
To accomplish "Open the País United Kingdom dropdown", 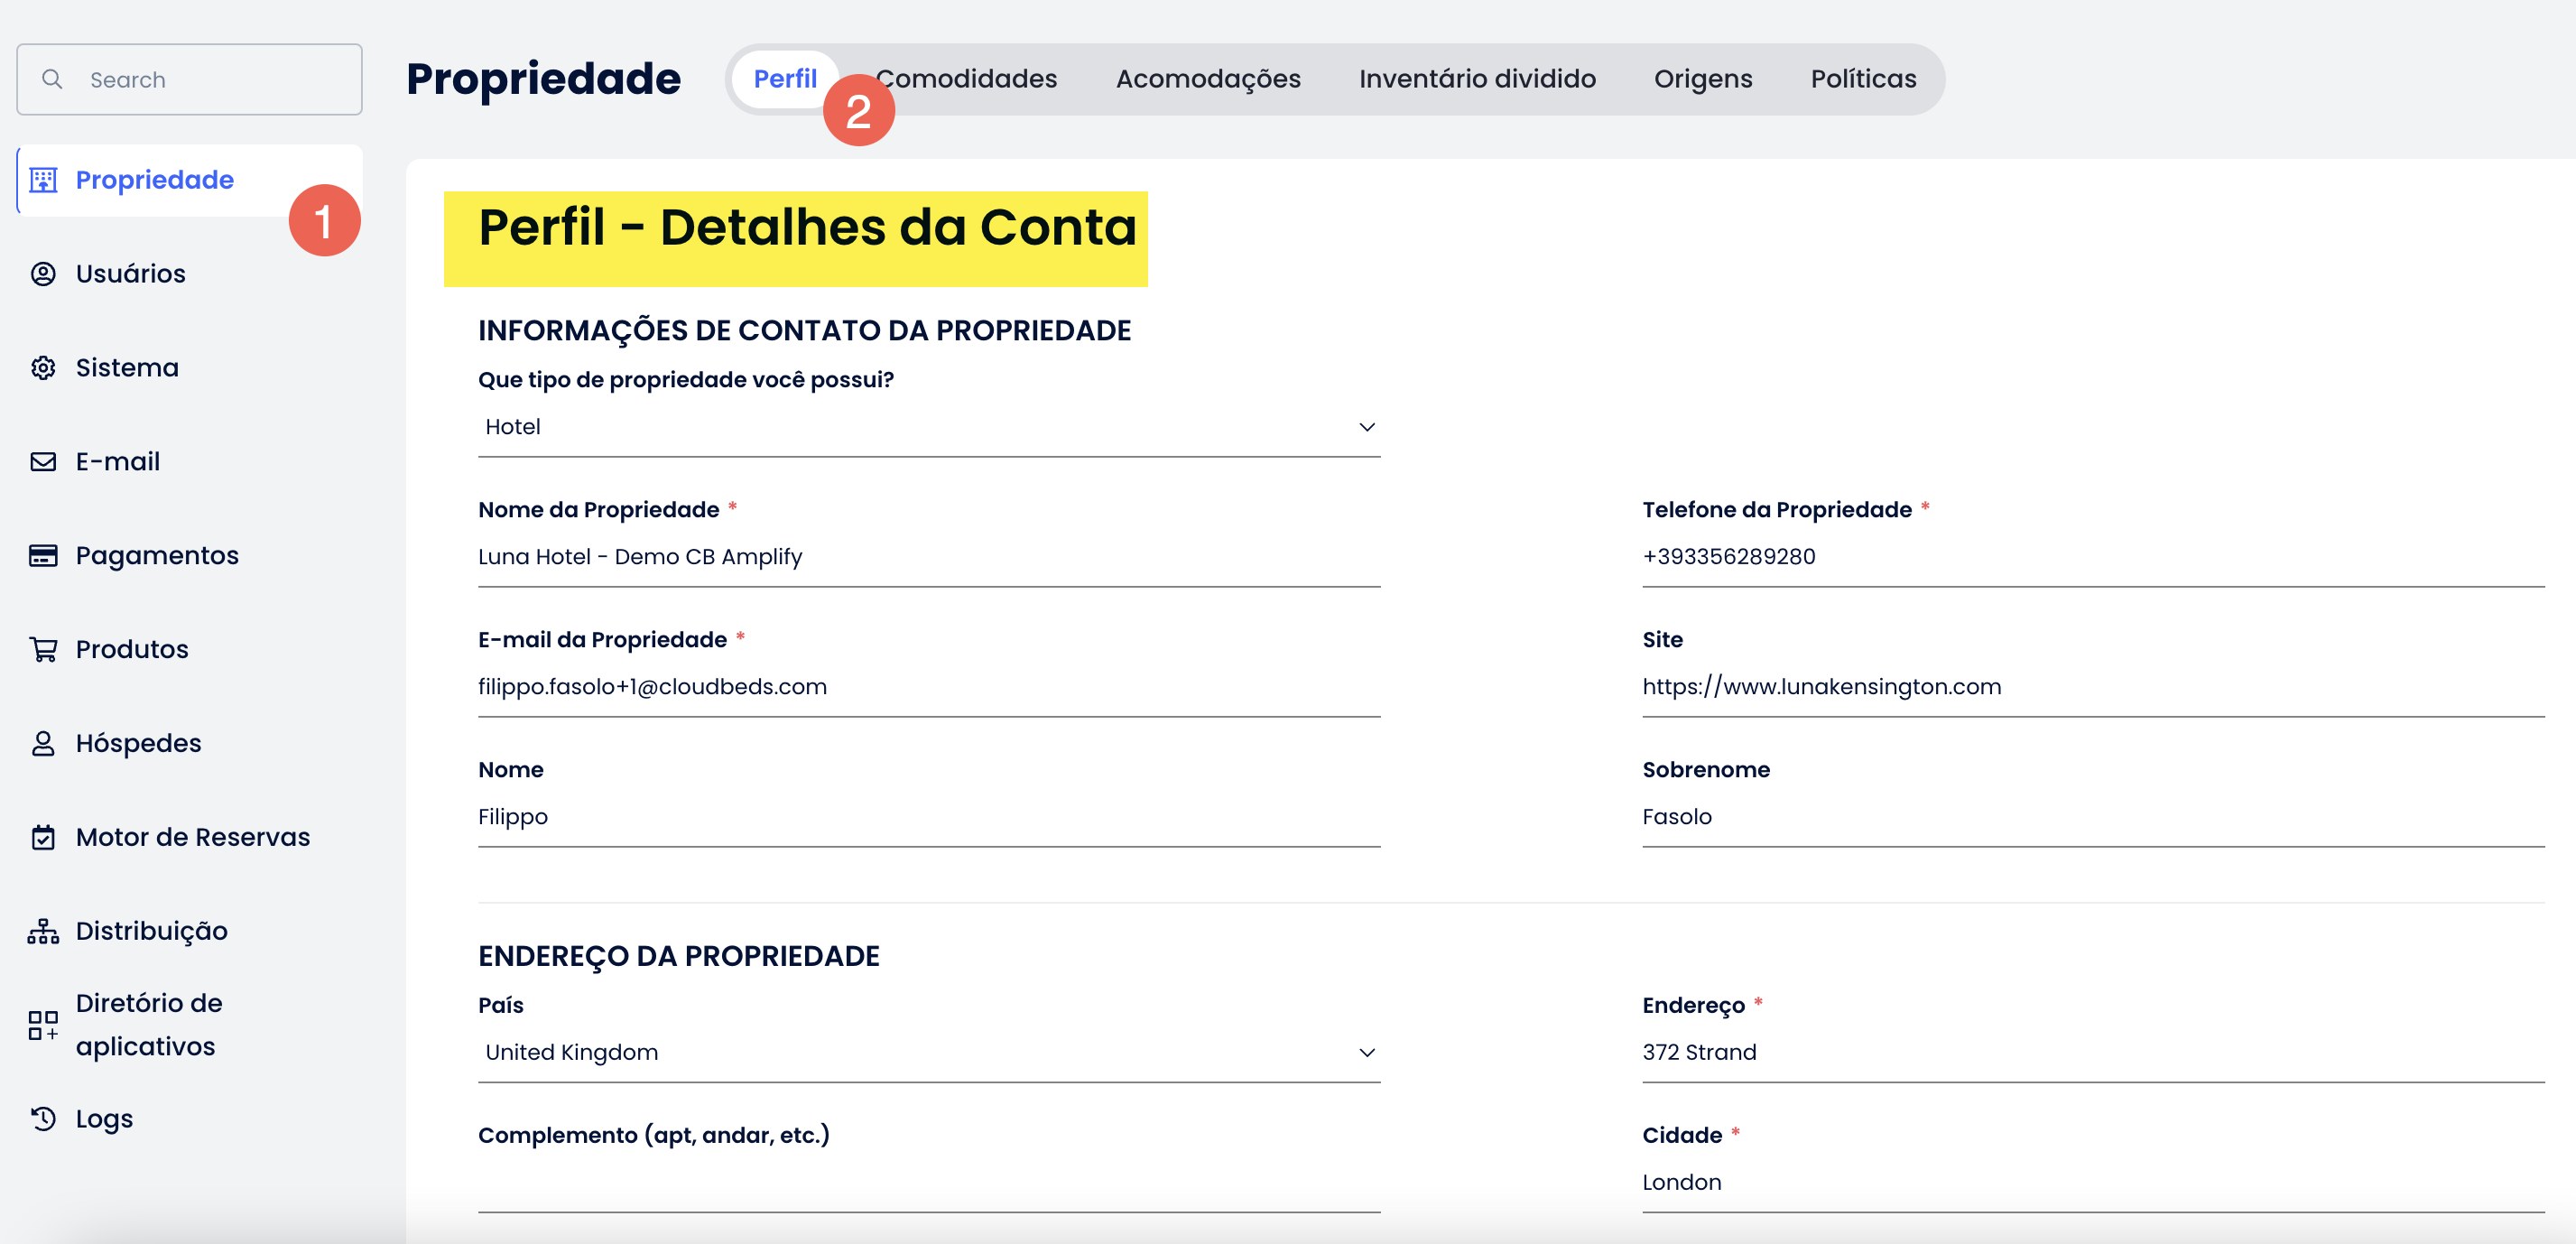I will (x=929, y=1053).
